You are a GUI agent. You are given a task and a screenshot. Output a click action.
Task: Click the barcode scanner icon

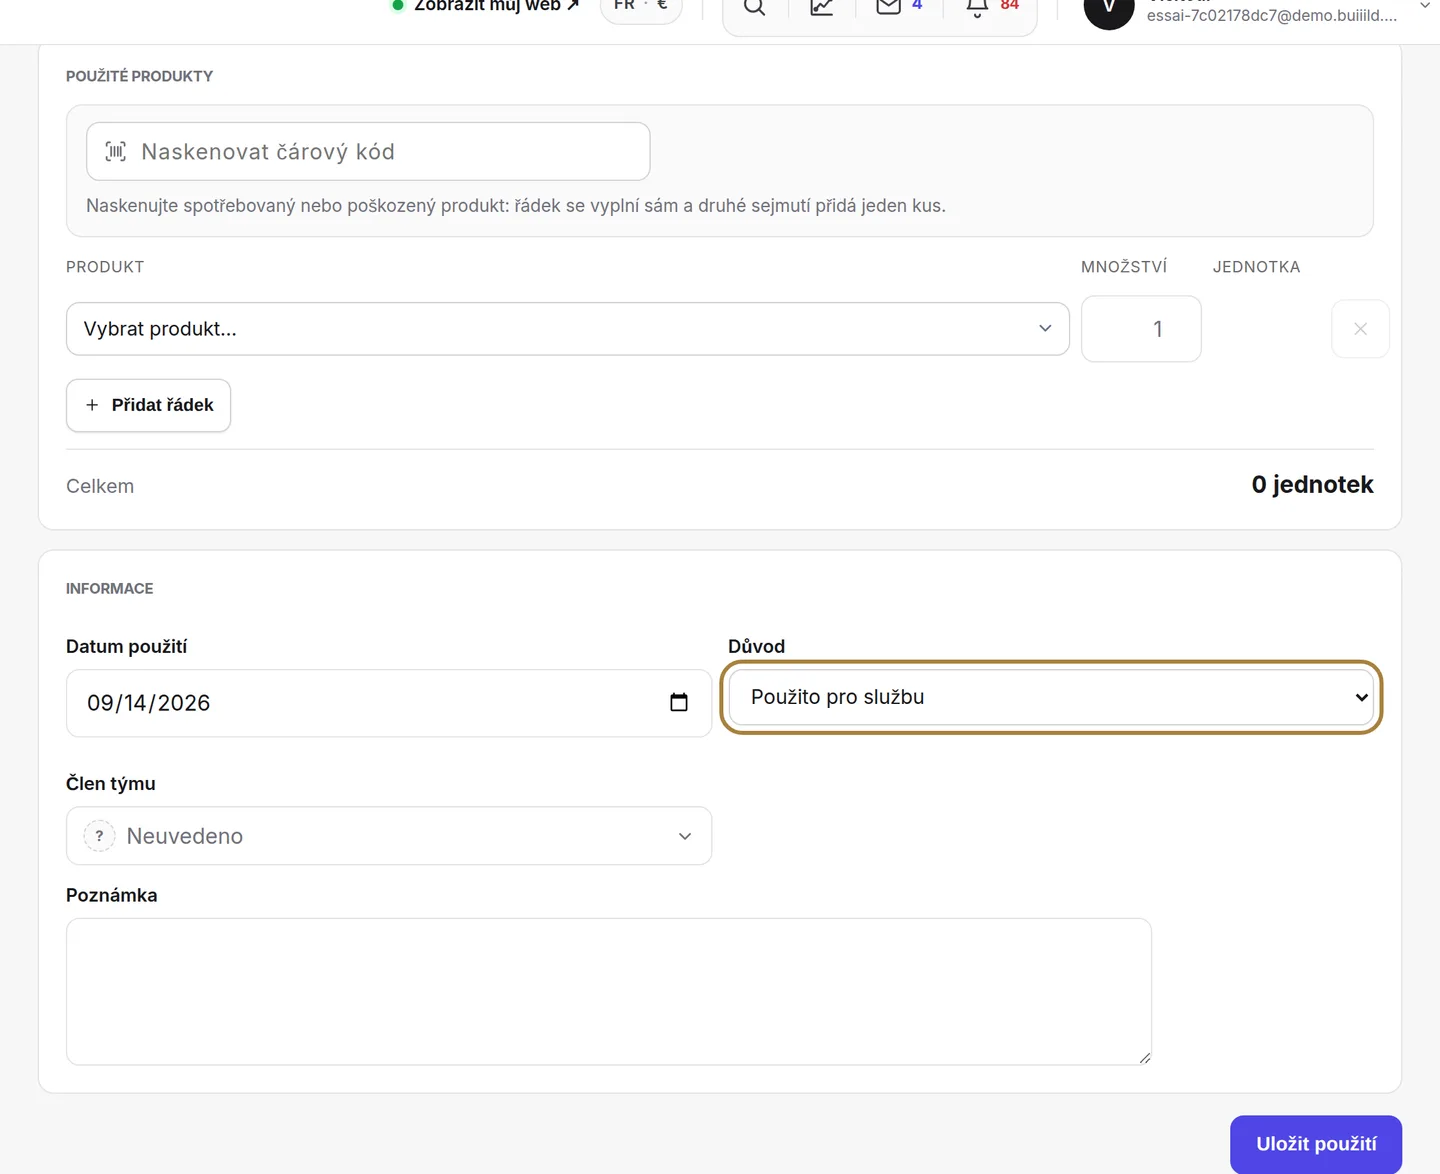(x=116, y=151)
